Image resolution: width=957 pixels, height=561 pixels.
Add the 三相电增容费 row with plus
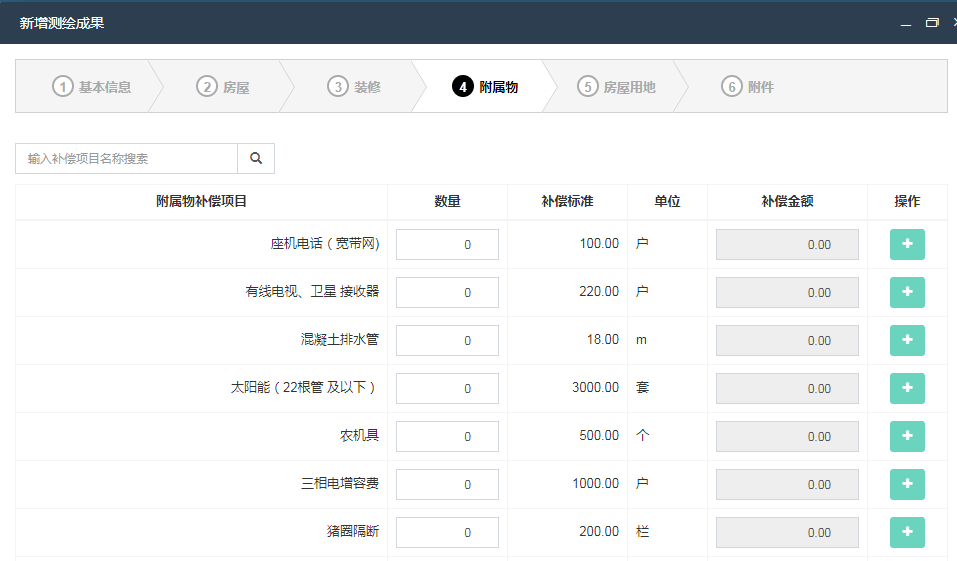[x=907, y=484]
